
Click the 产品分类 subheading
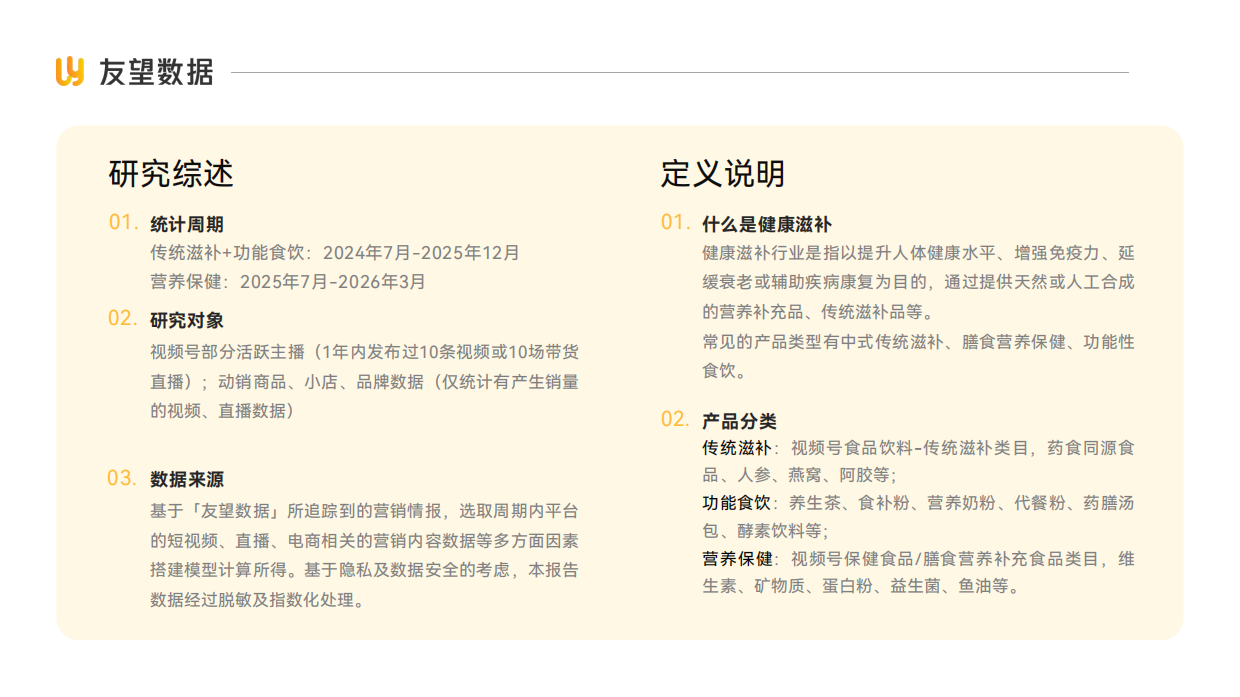(x=739, y=422)
